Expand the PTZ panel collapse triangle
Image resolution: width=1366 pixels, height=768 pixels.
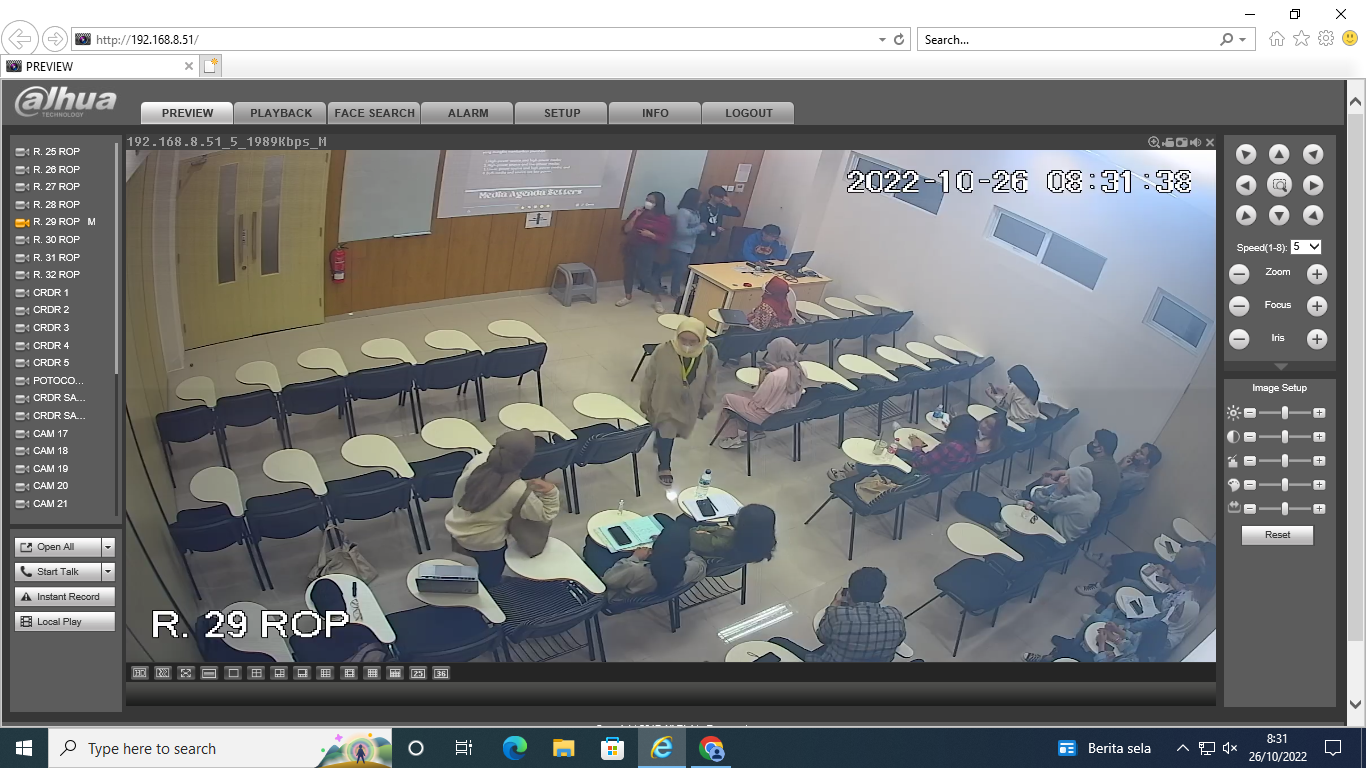[x=1280, y=367]
